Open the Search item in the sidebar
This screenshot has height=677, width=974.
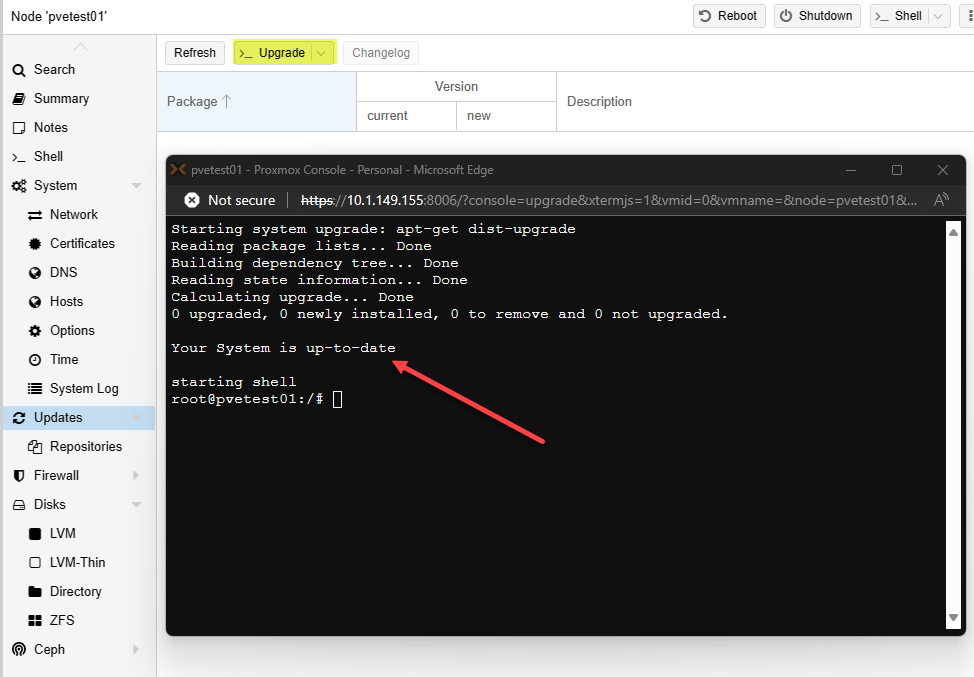point(43,70)
